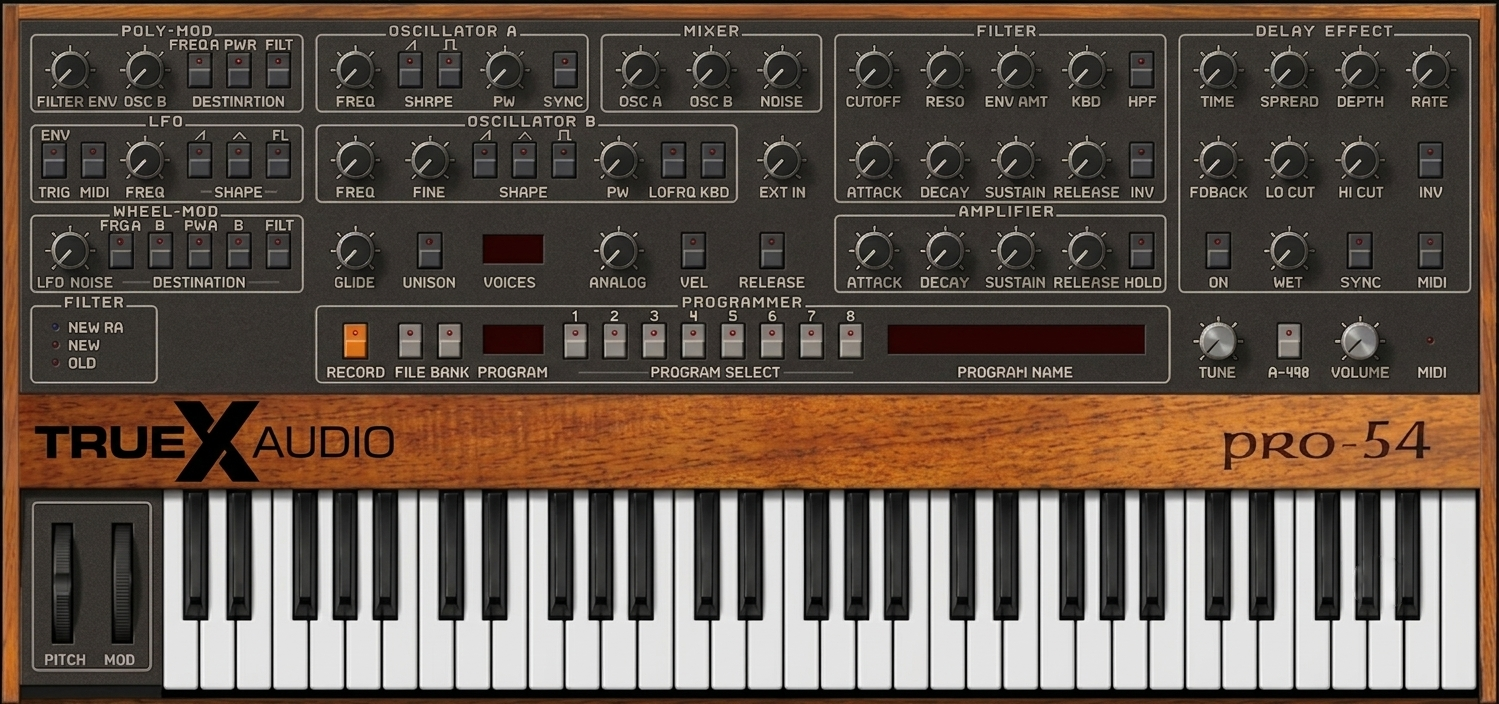Click the PROGRAM NAME display
This screenshot has height=704, width=1499.
coord(1016,339)
